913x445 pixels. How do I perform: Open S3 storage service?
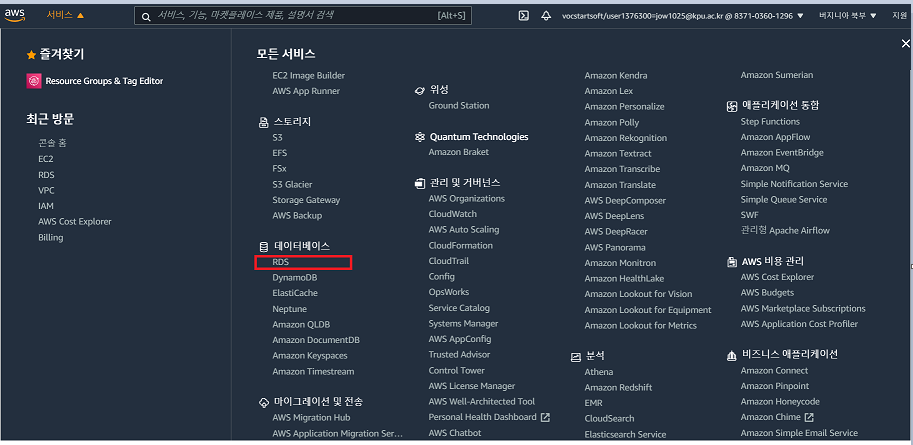click(x=277, y=137)
